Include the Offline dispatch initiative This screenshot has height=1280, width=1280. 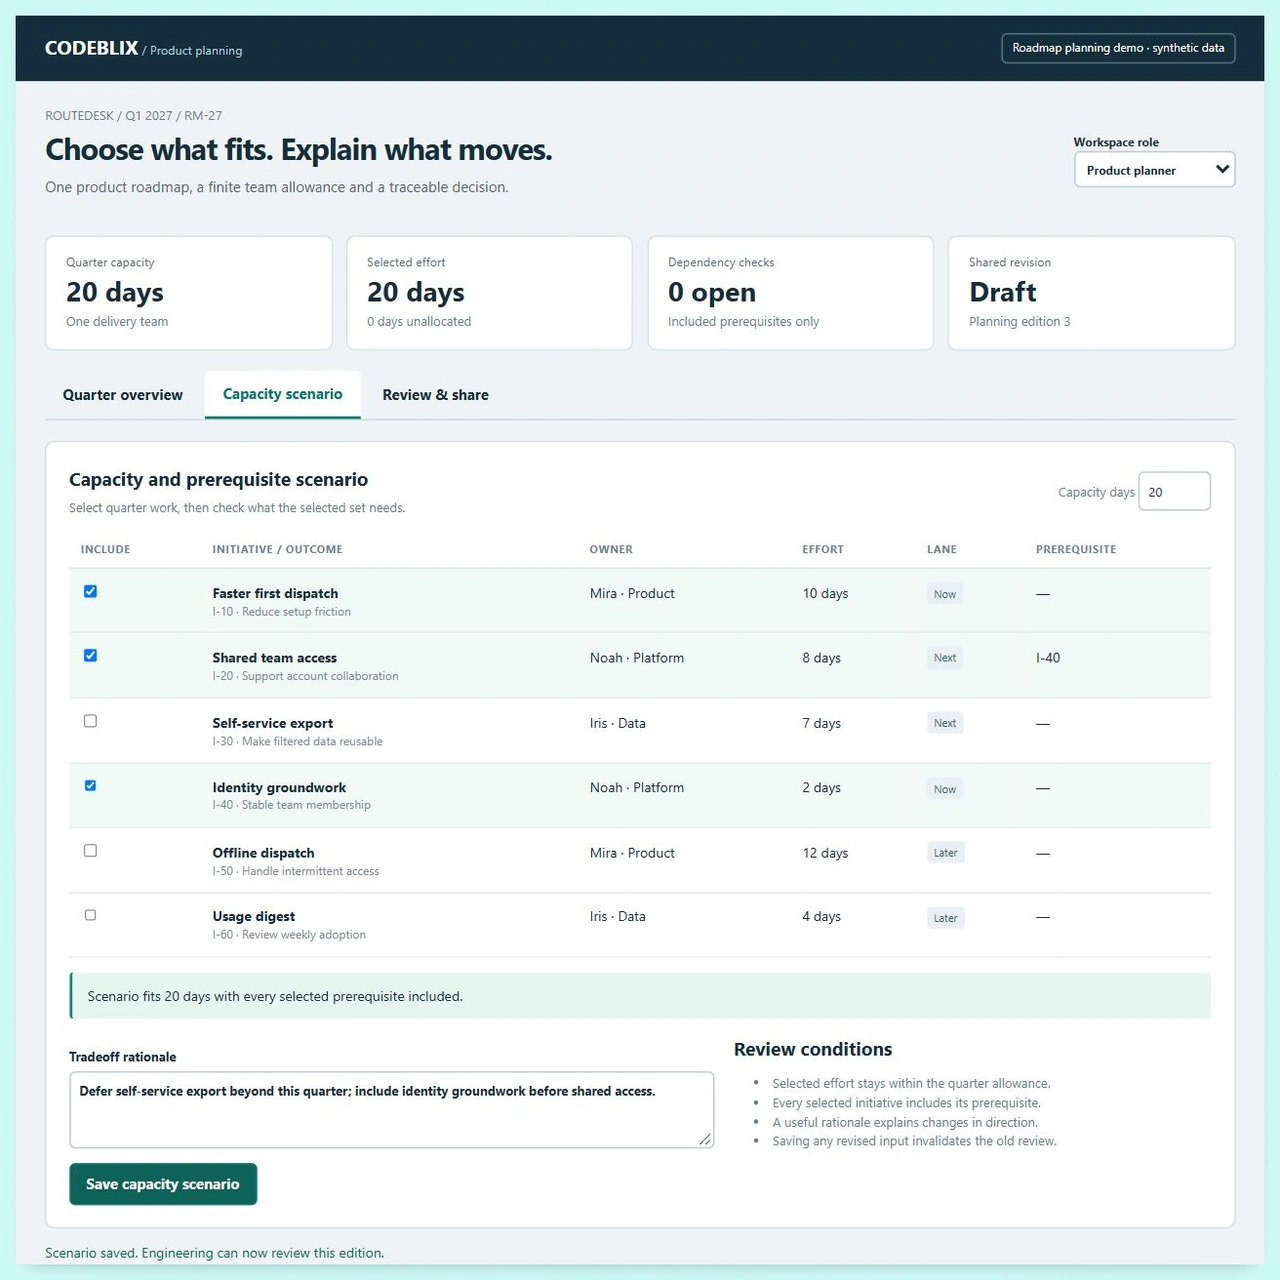click(x=90, y=851)
